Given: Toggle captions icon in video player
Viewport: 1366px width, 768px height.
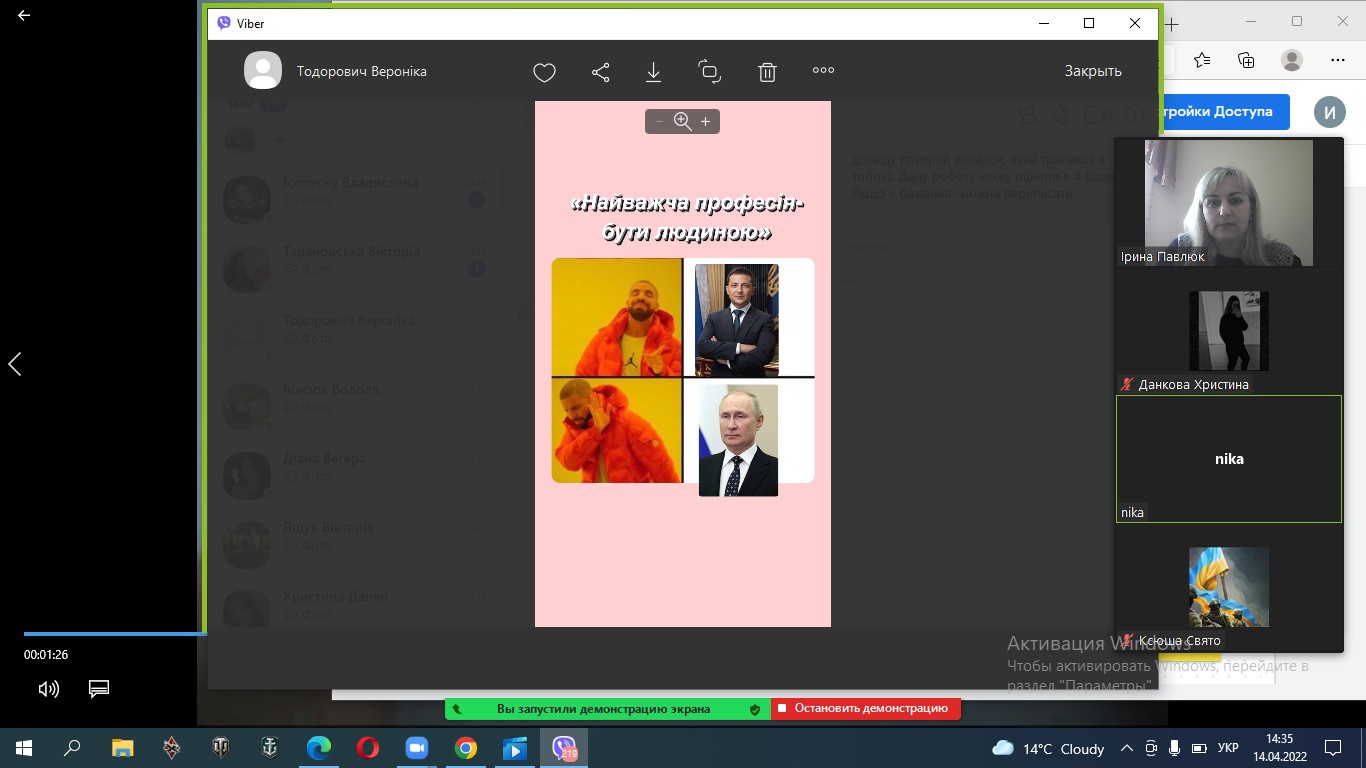Looking at the screenshot, I should tap(98, 689).
